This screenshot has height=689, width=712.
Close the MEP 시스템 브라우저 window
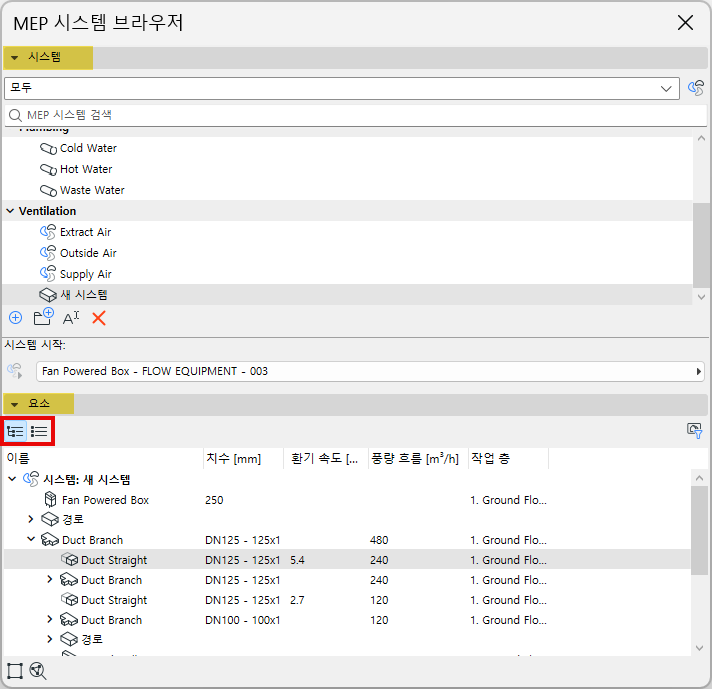coord(685,22)
